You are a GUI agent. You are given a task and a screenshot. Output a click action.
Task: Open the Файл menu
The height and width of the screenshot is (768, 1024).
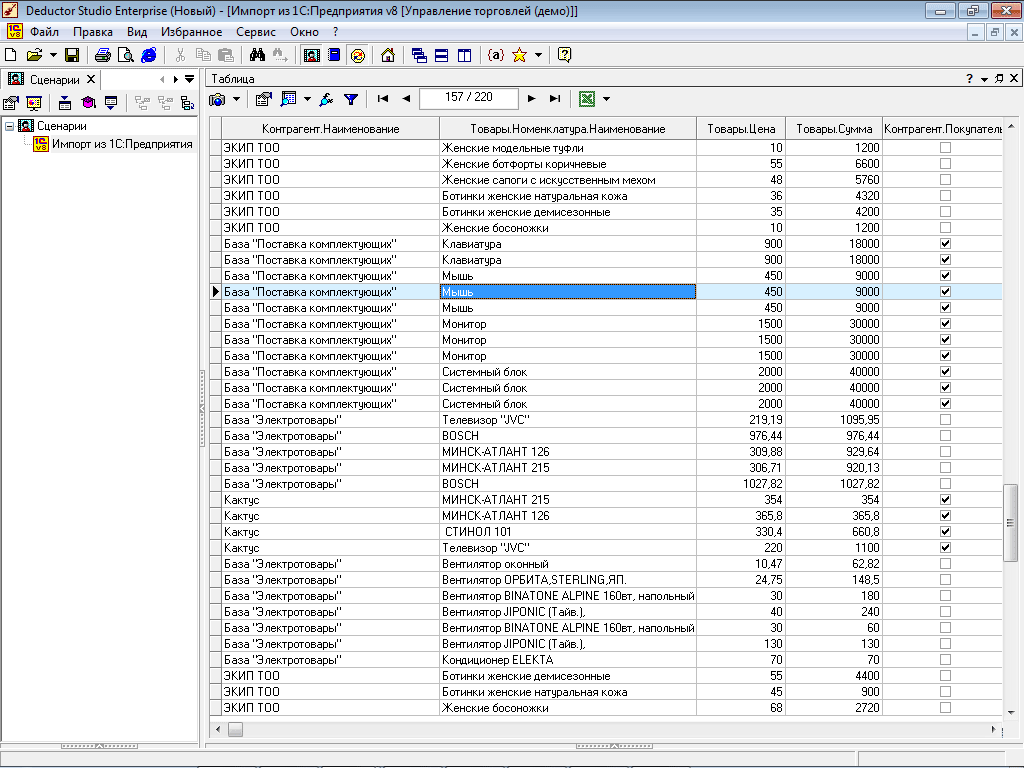click(44, 32)
